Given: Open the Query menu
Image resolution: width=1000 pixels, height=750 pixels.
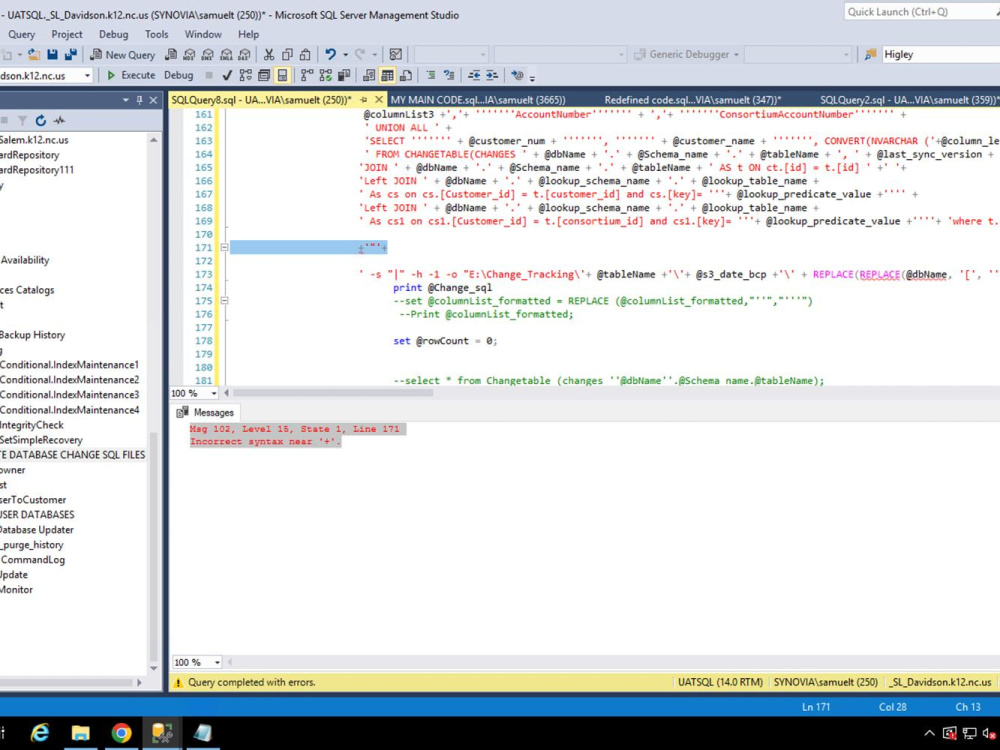Looking at the screenshot, I should (22, 34).
